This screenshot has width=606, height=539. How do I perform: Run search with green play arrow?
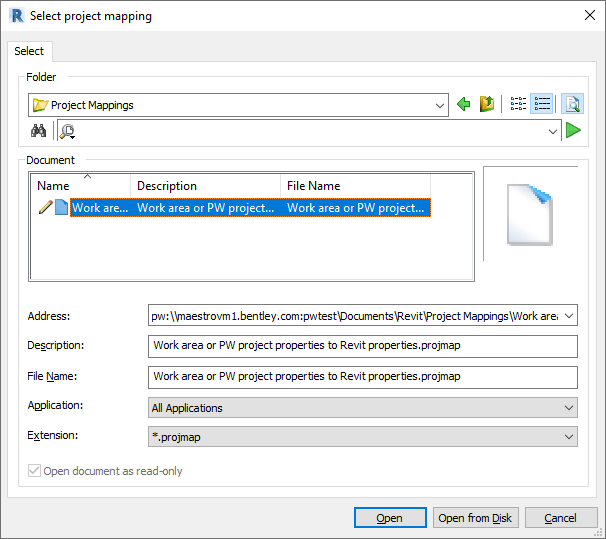[x=573, y=131]
